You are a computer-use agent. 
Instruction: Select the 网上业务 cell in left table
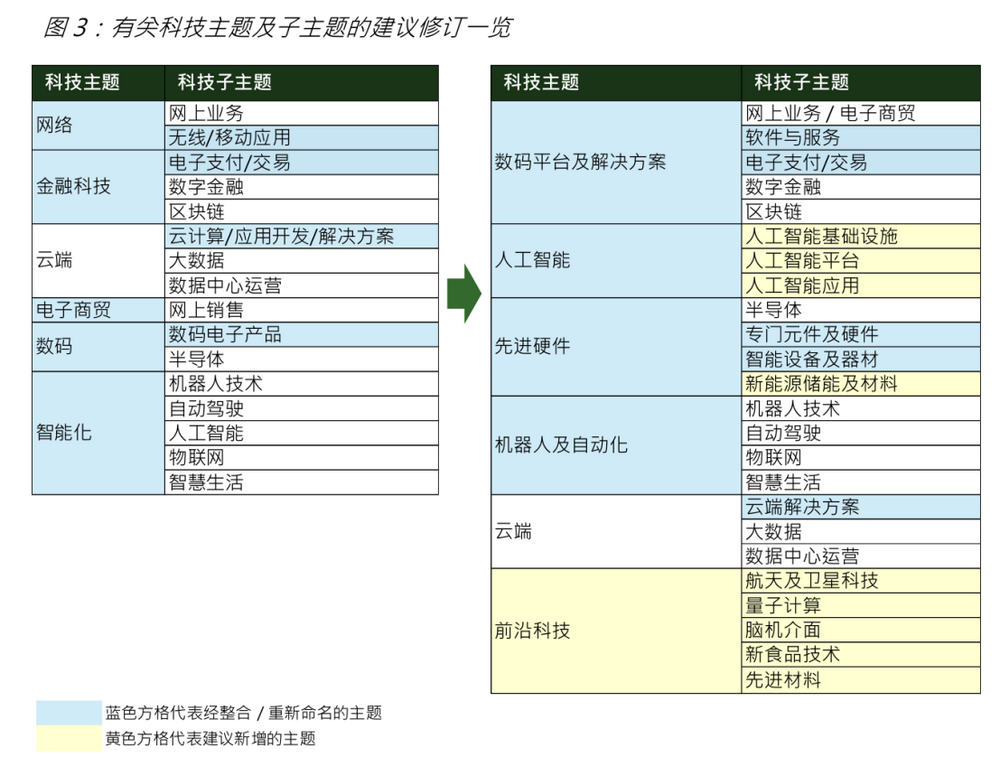[x=301, y=113]
